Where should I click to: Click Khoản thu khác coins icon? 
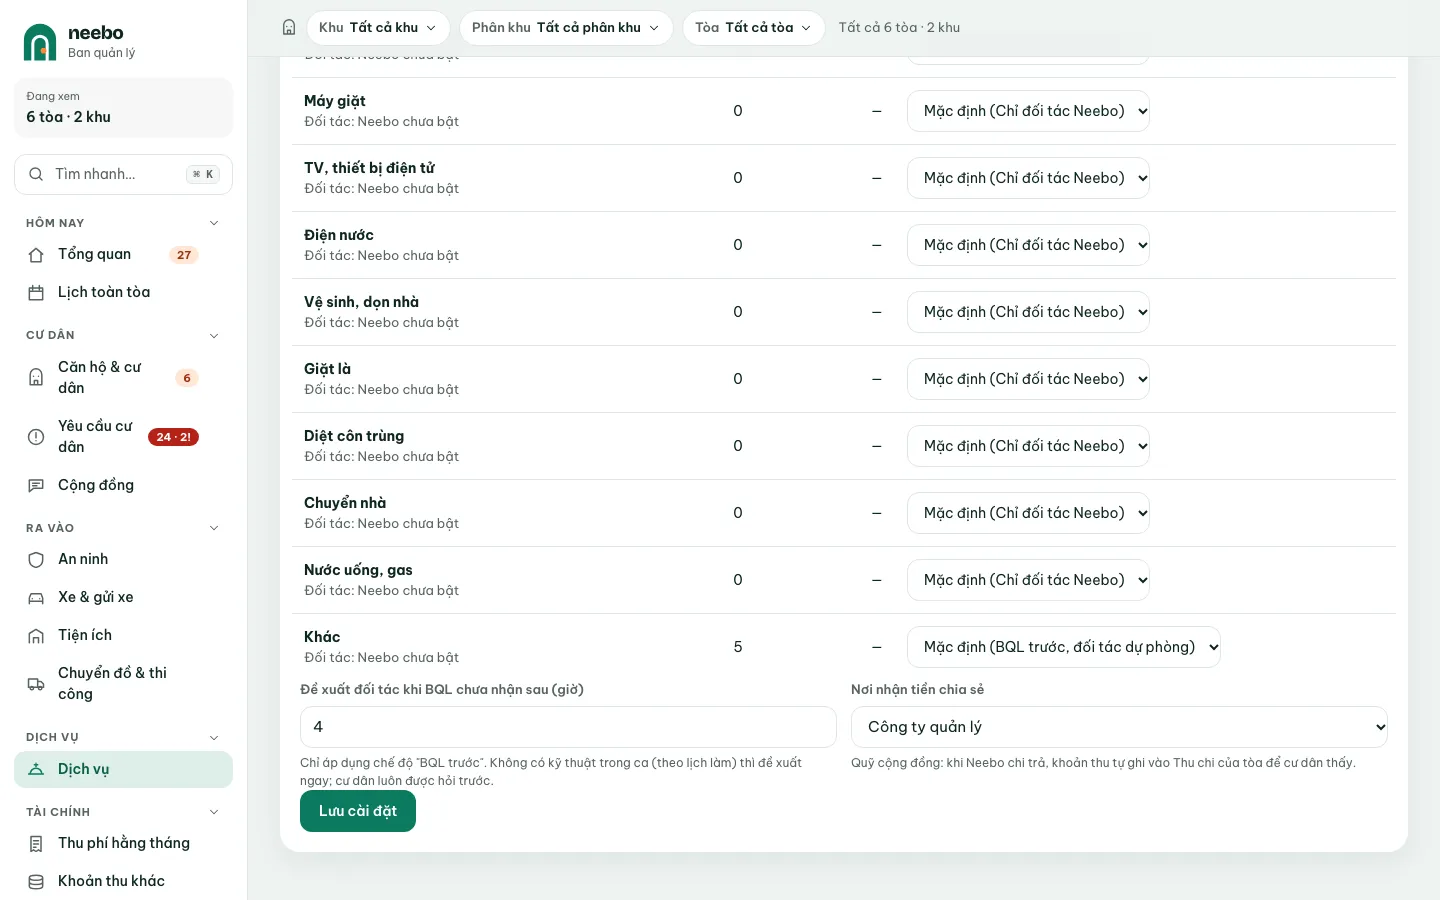(x=36, y=882)
